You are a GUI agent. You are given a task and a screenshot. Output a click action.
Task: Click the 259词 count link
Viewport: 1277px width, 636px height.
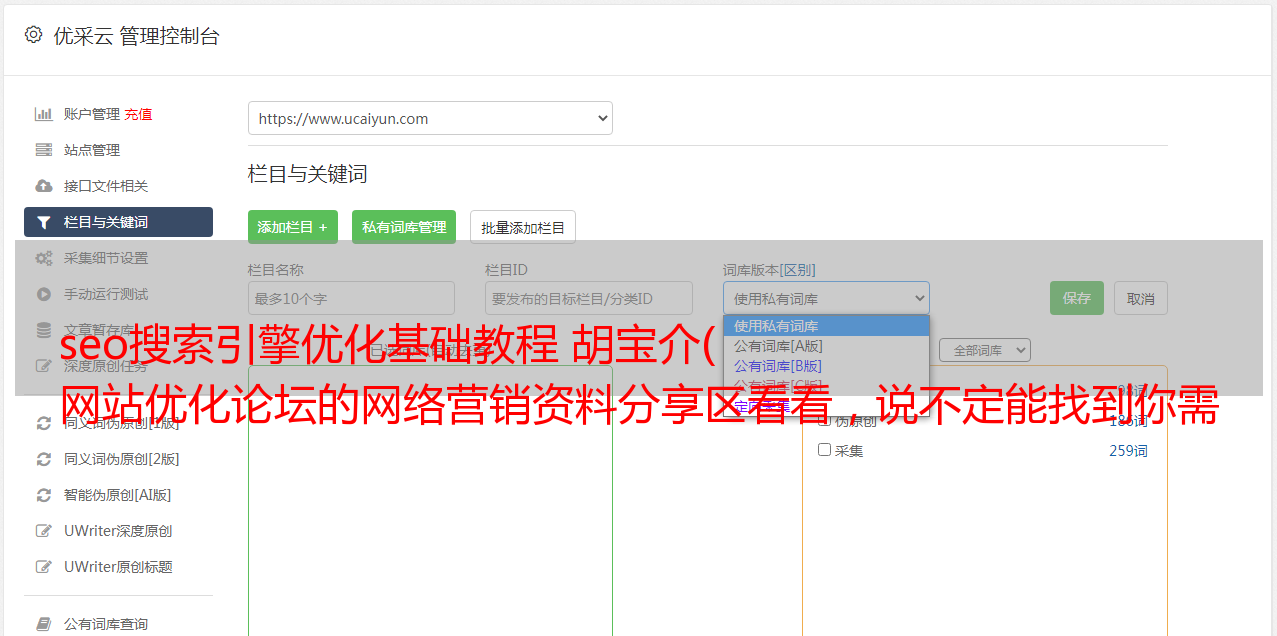(1128, 451)
